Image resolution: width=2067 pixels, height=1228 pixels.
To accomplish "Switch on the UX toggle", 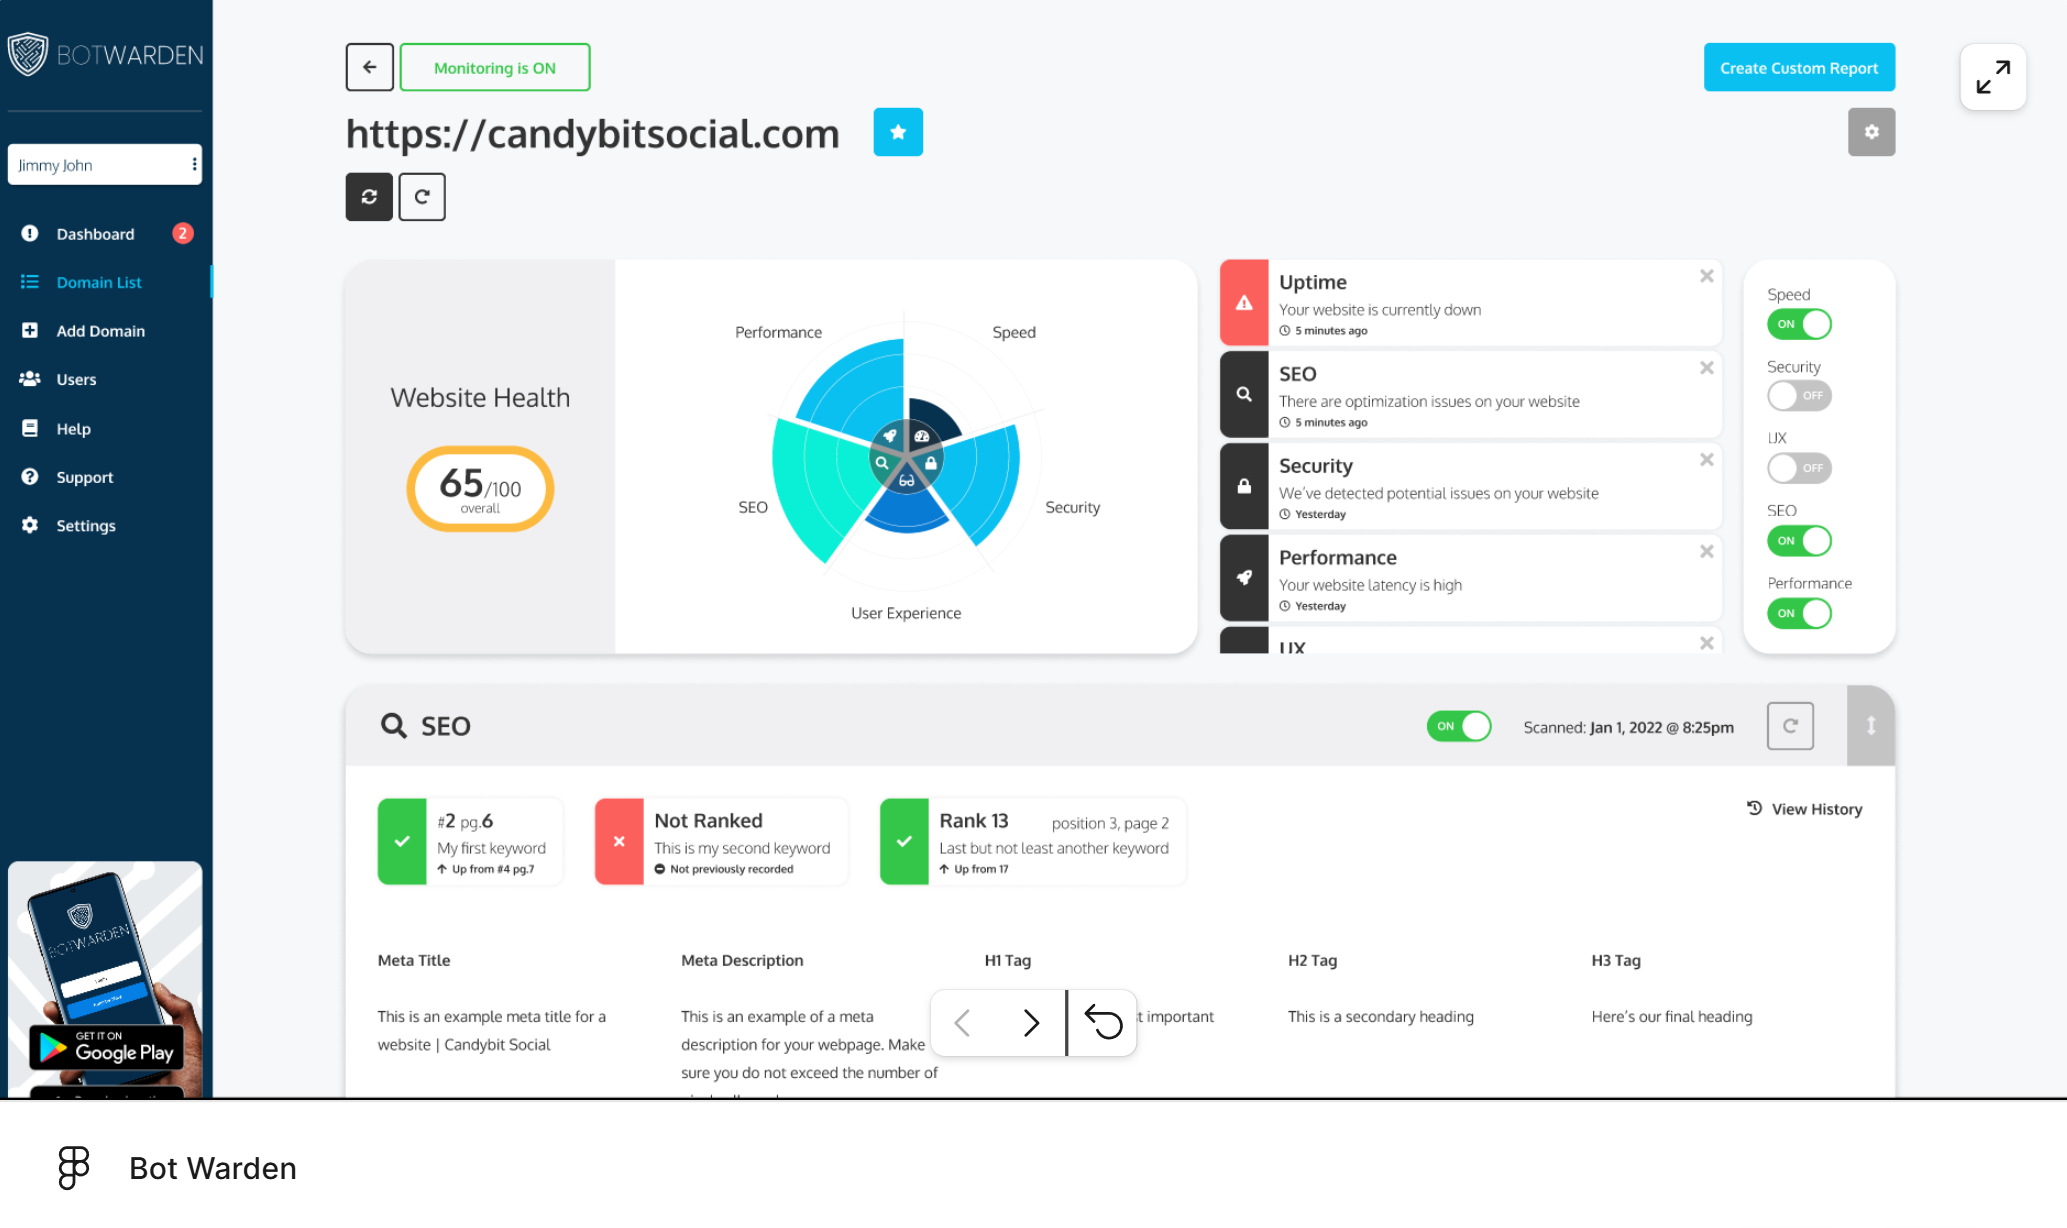I will coord(1798,468).
